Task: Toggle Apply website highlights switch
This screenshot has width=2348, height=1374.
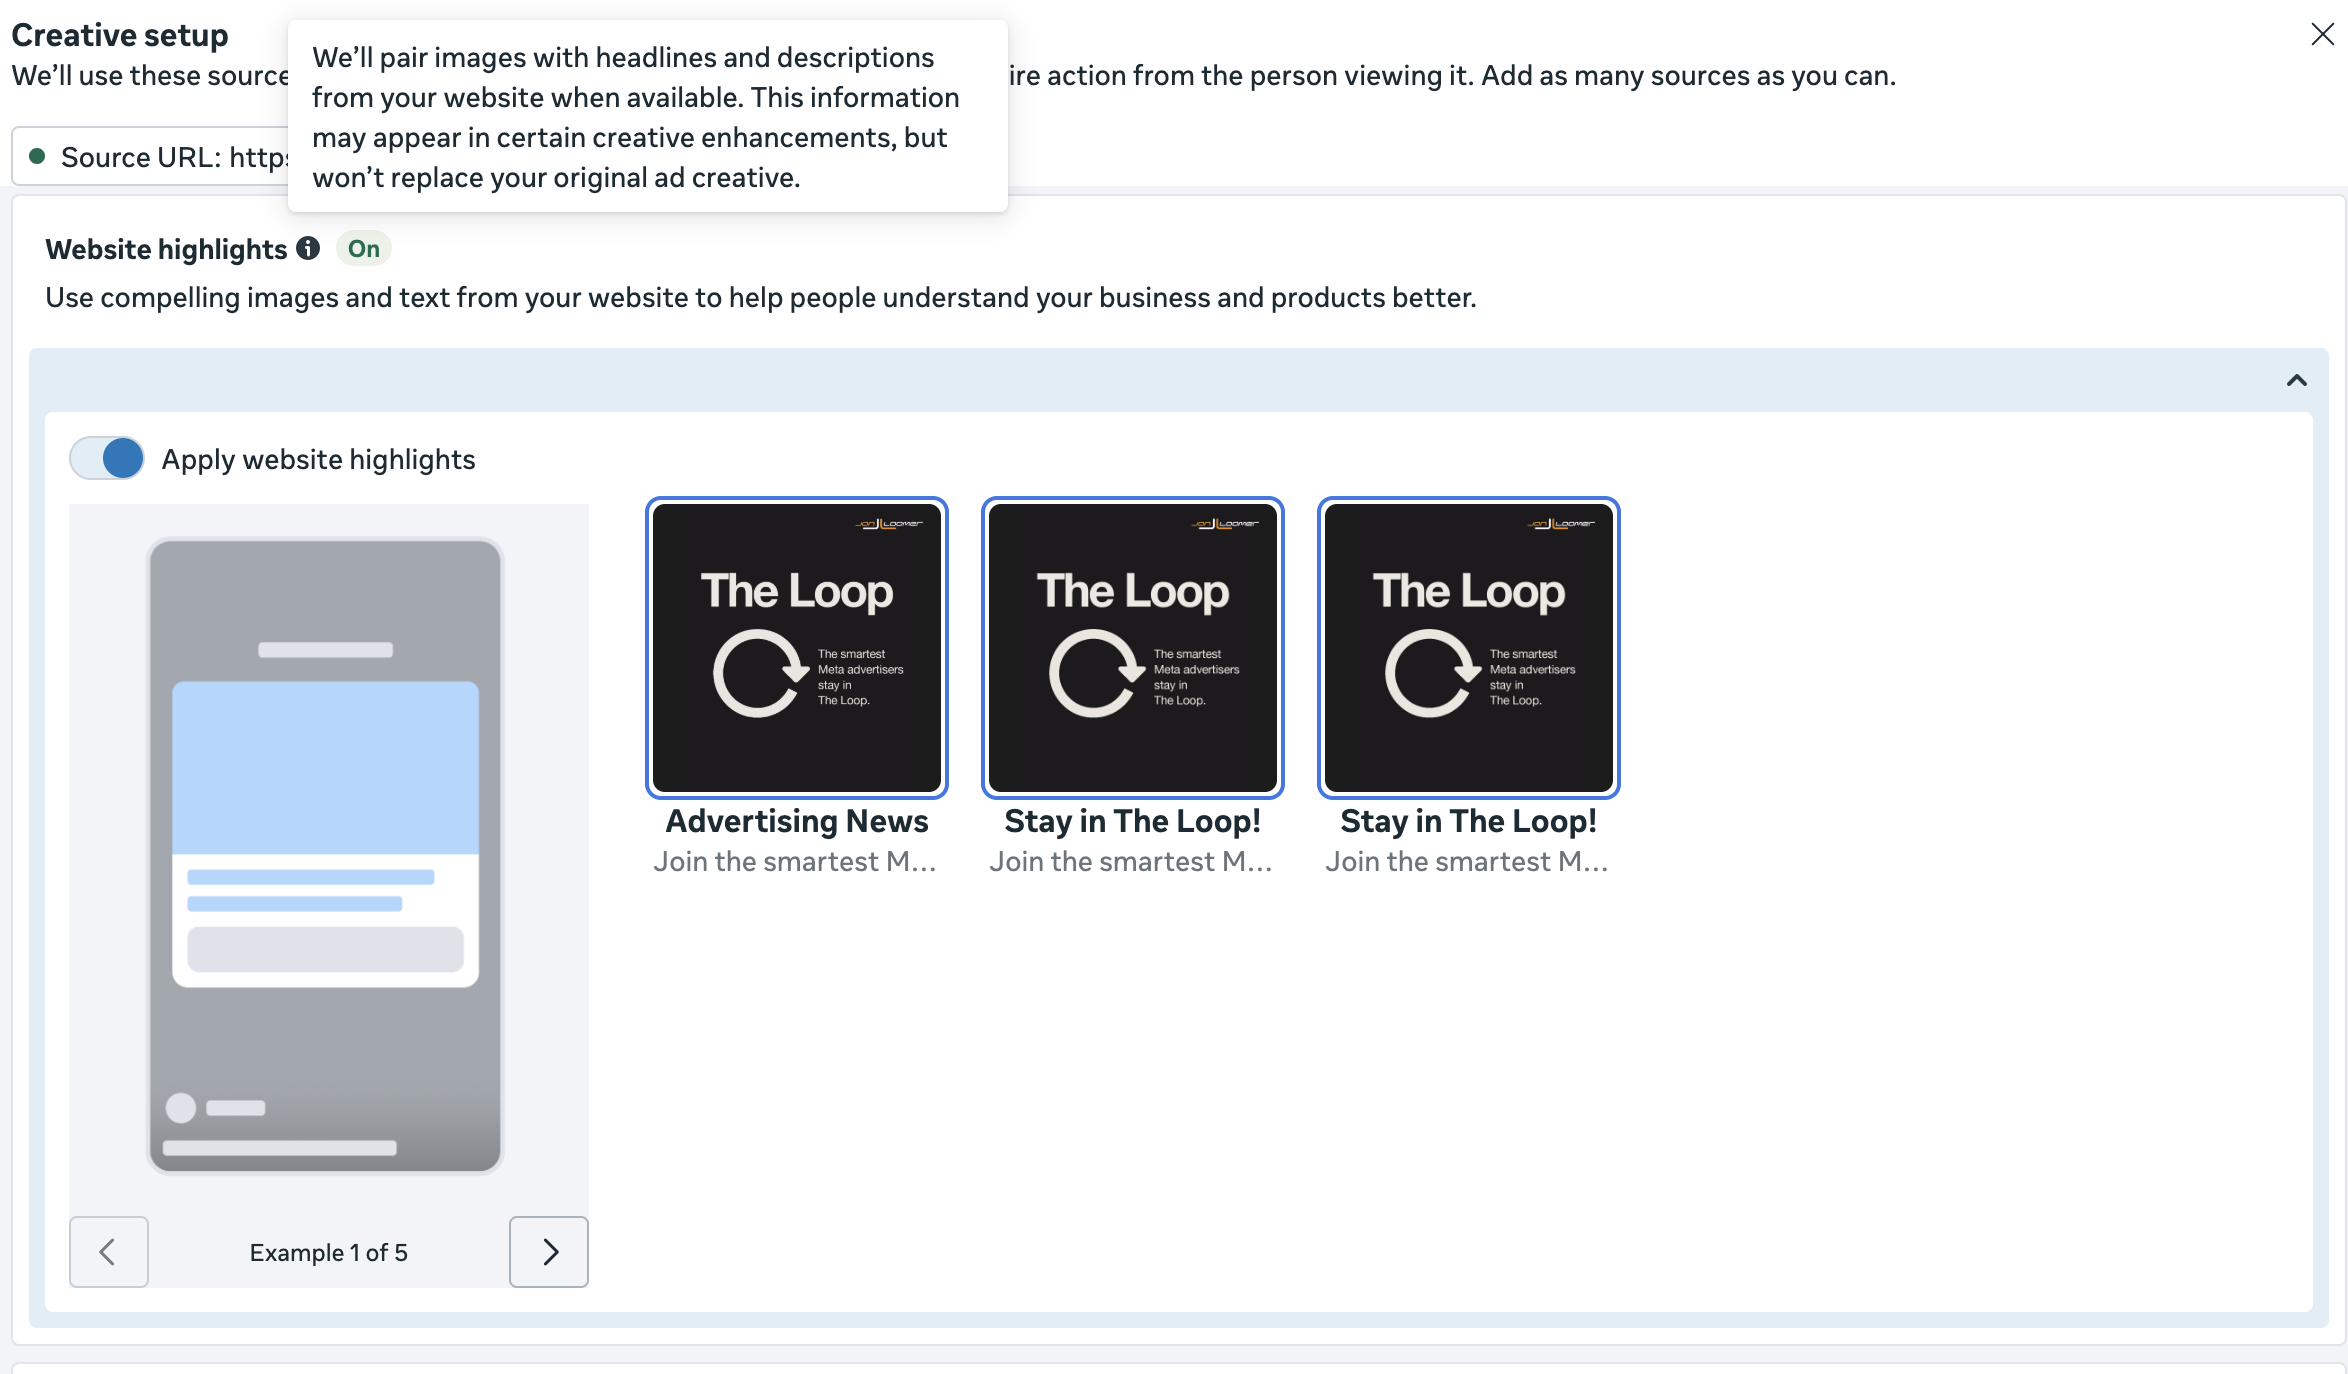Action: tap(107, 459)
